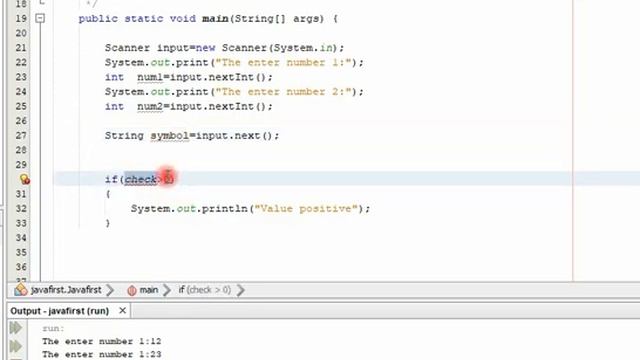
Task: Click the output line ending in 1:12
Action: coord(102,341)
